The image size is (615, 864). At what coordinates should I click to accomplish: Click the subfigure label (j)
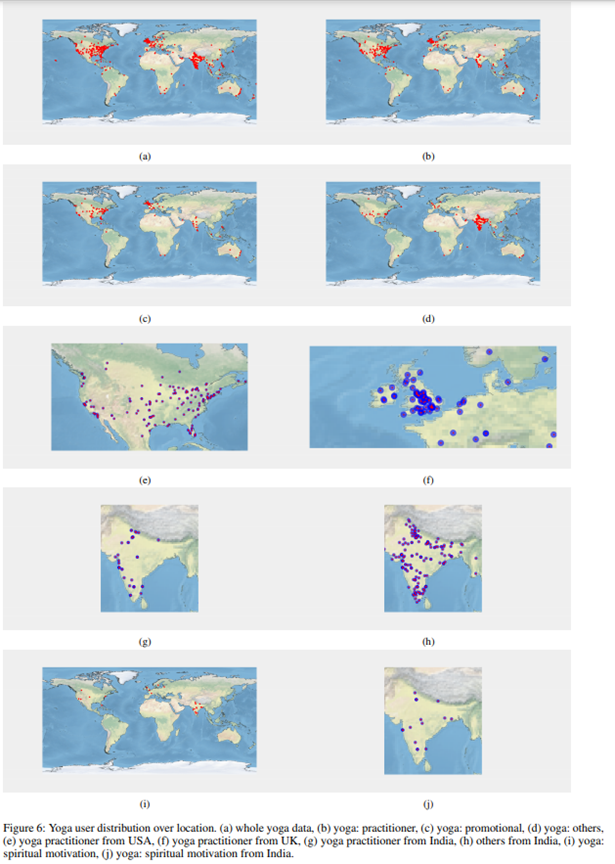tap(428, 804)
